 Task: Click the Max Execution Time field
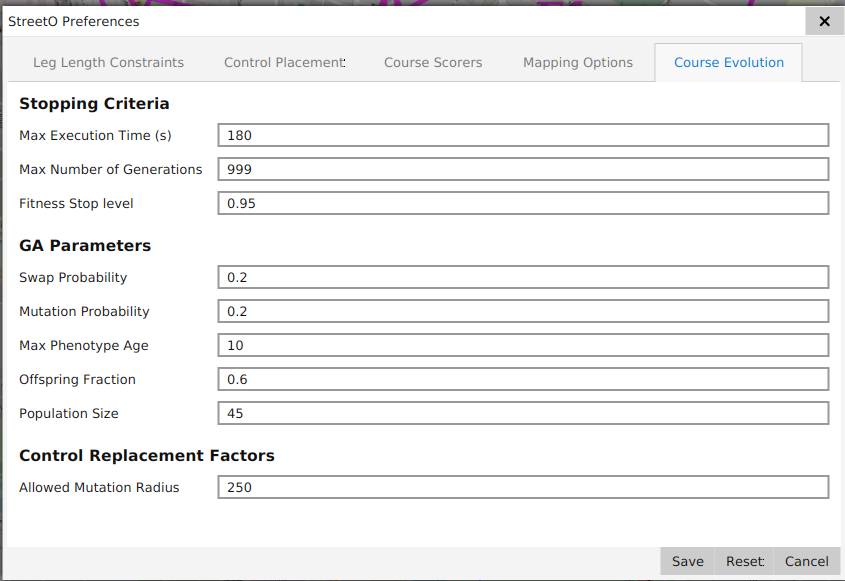click(523, 135)
